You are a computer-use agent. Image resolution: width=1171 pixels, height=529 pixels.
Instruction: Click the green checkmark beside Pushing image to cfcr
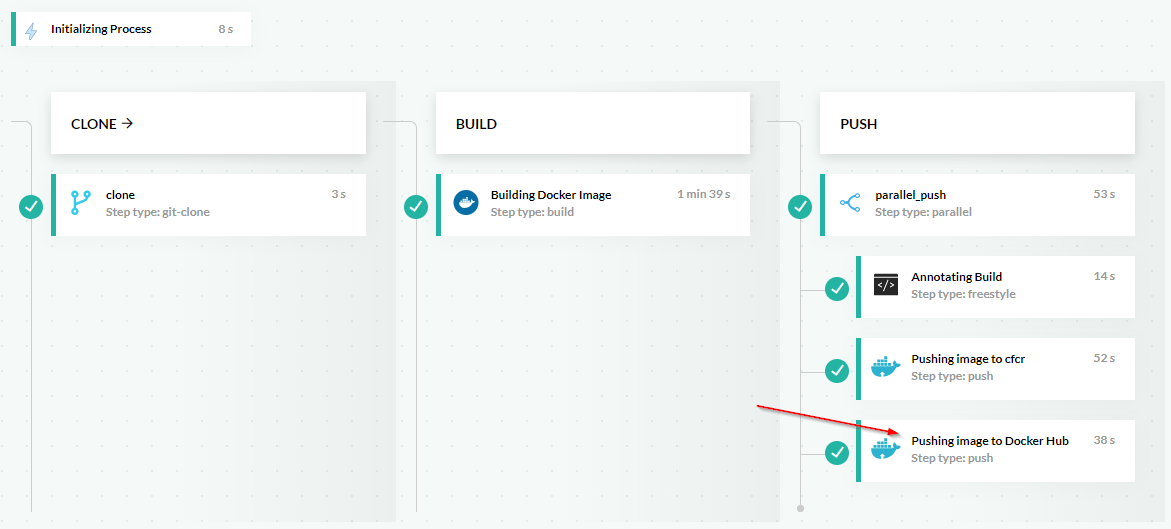837,371
